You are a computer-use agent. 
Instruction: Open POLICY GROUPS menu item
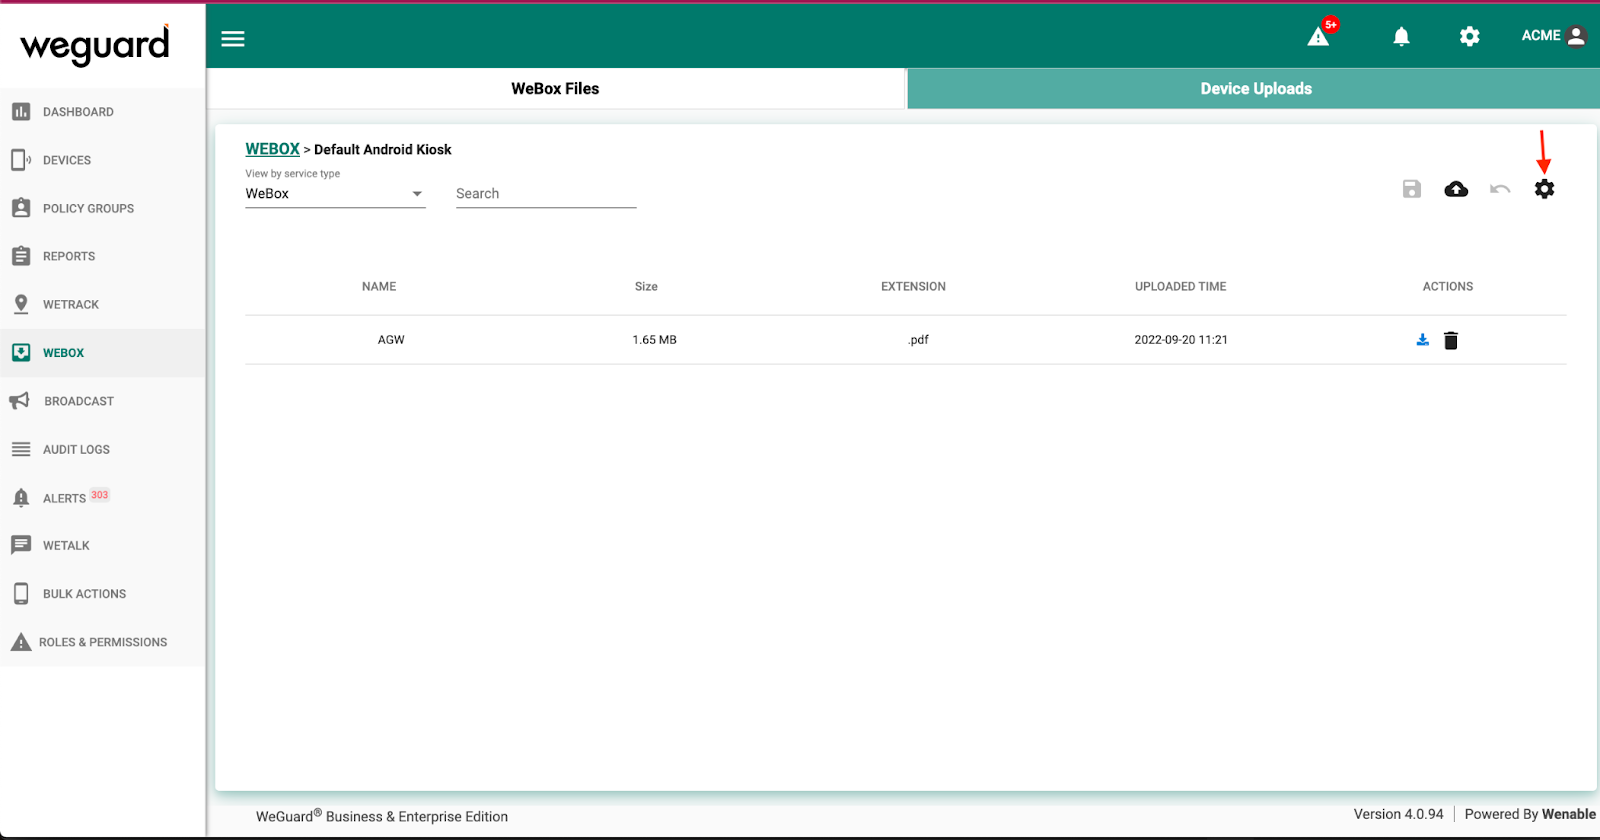pyautogui.click(x=88, y=208)
